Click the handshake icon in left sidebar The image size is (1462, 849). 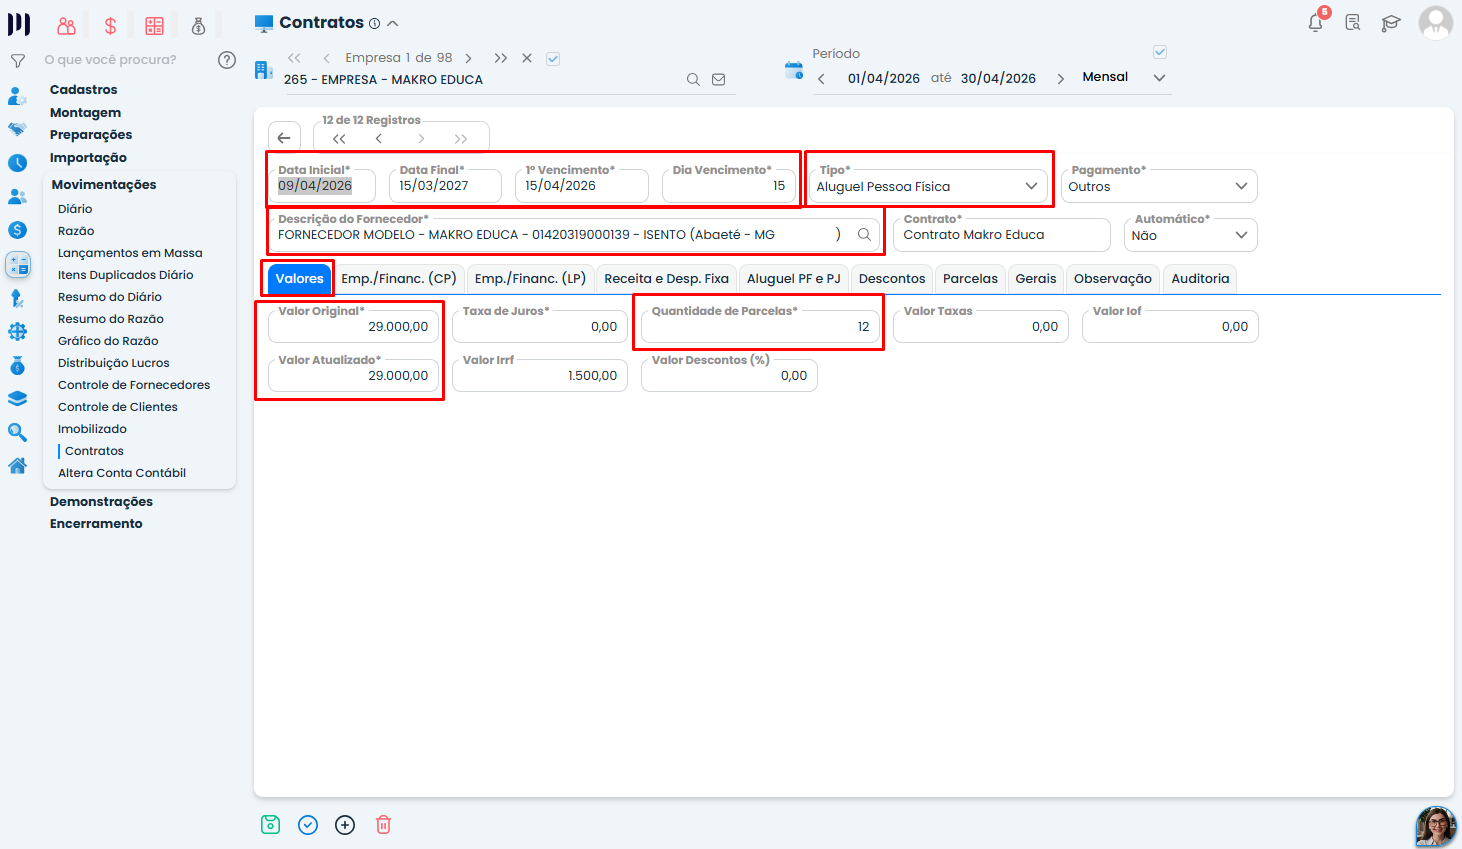17,129
